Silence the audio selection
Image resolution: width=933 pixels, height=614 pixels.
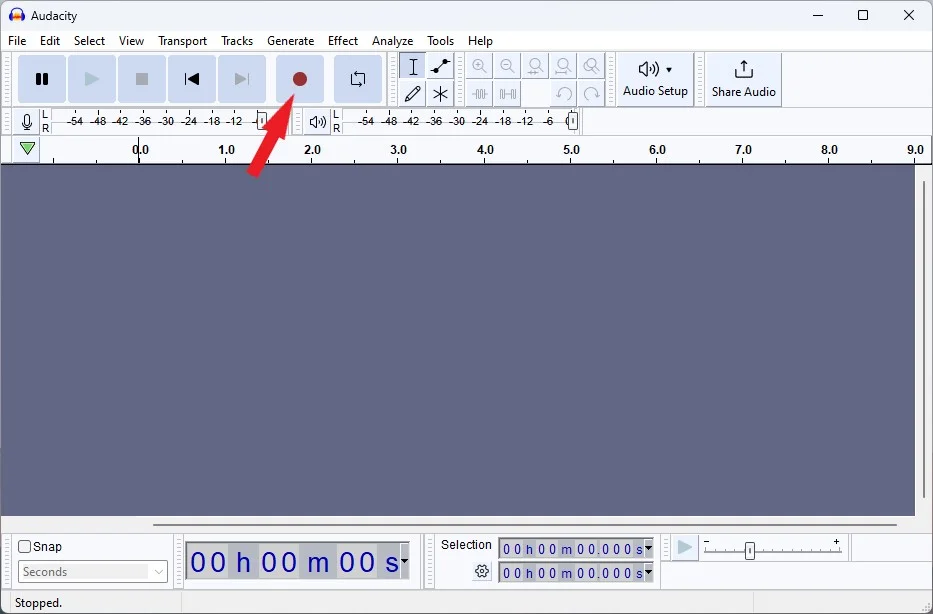508,93
